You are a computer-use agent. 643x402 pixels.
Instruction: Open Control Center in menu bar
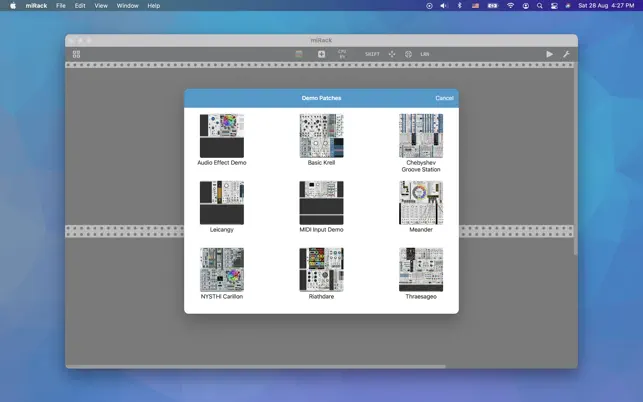click(554, 6)
